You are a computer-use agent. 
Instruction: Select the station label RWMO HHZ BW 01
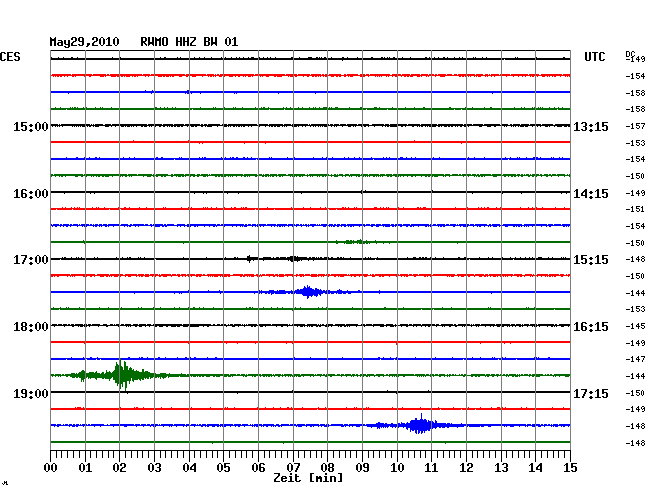click(189, 42)
